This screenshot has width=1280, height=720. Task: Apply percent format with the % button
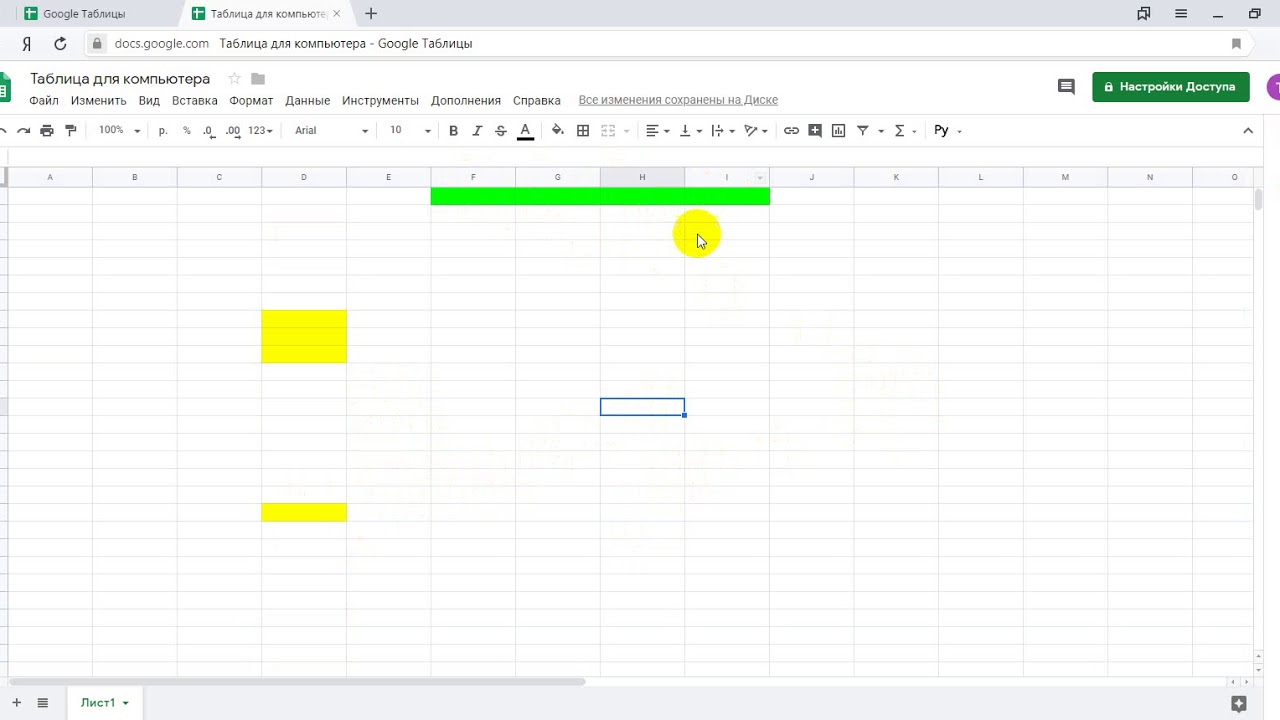(x=186, y=131)
